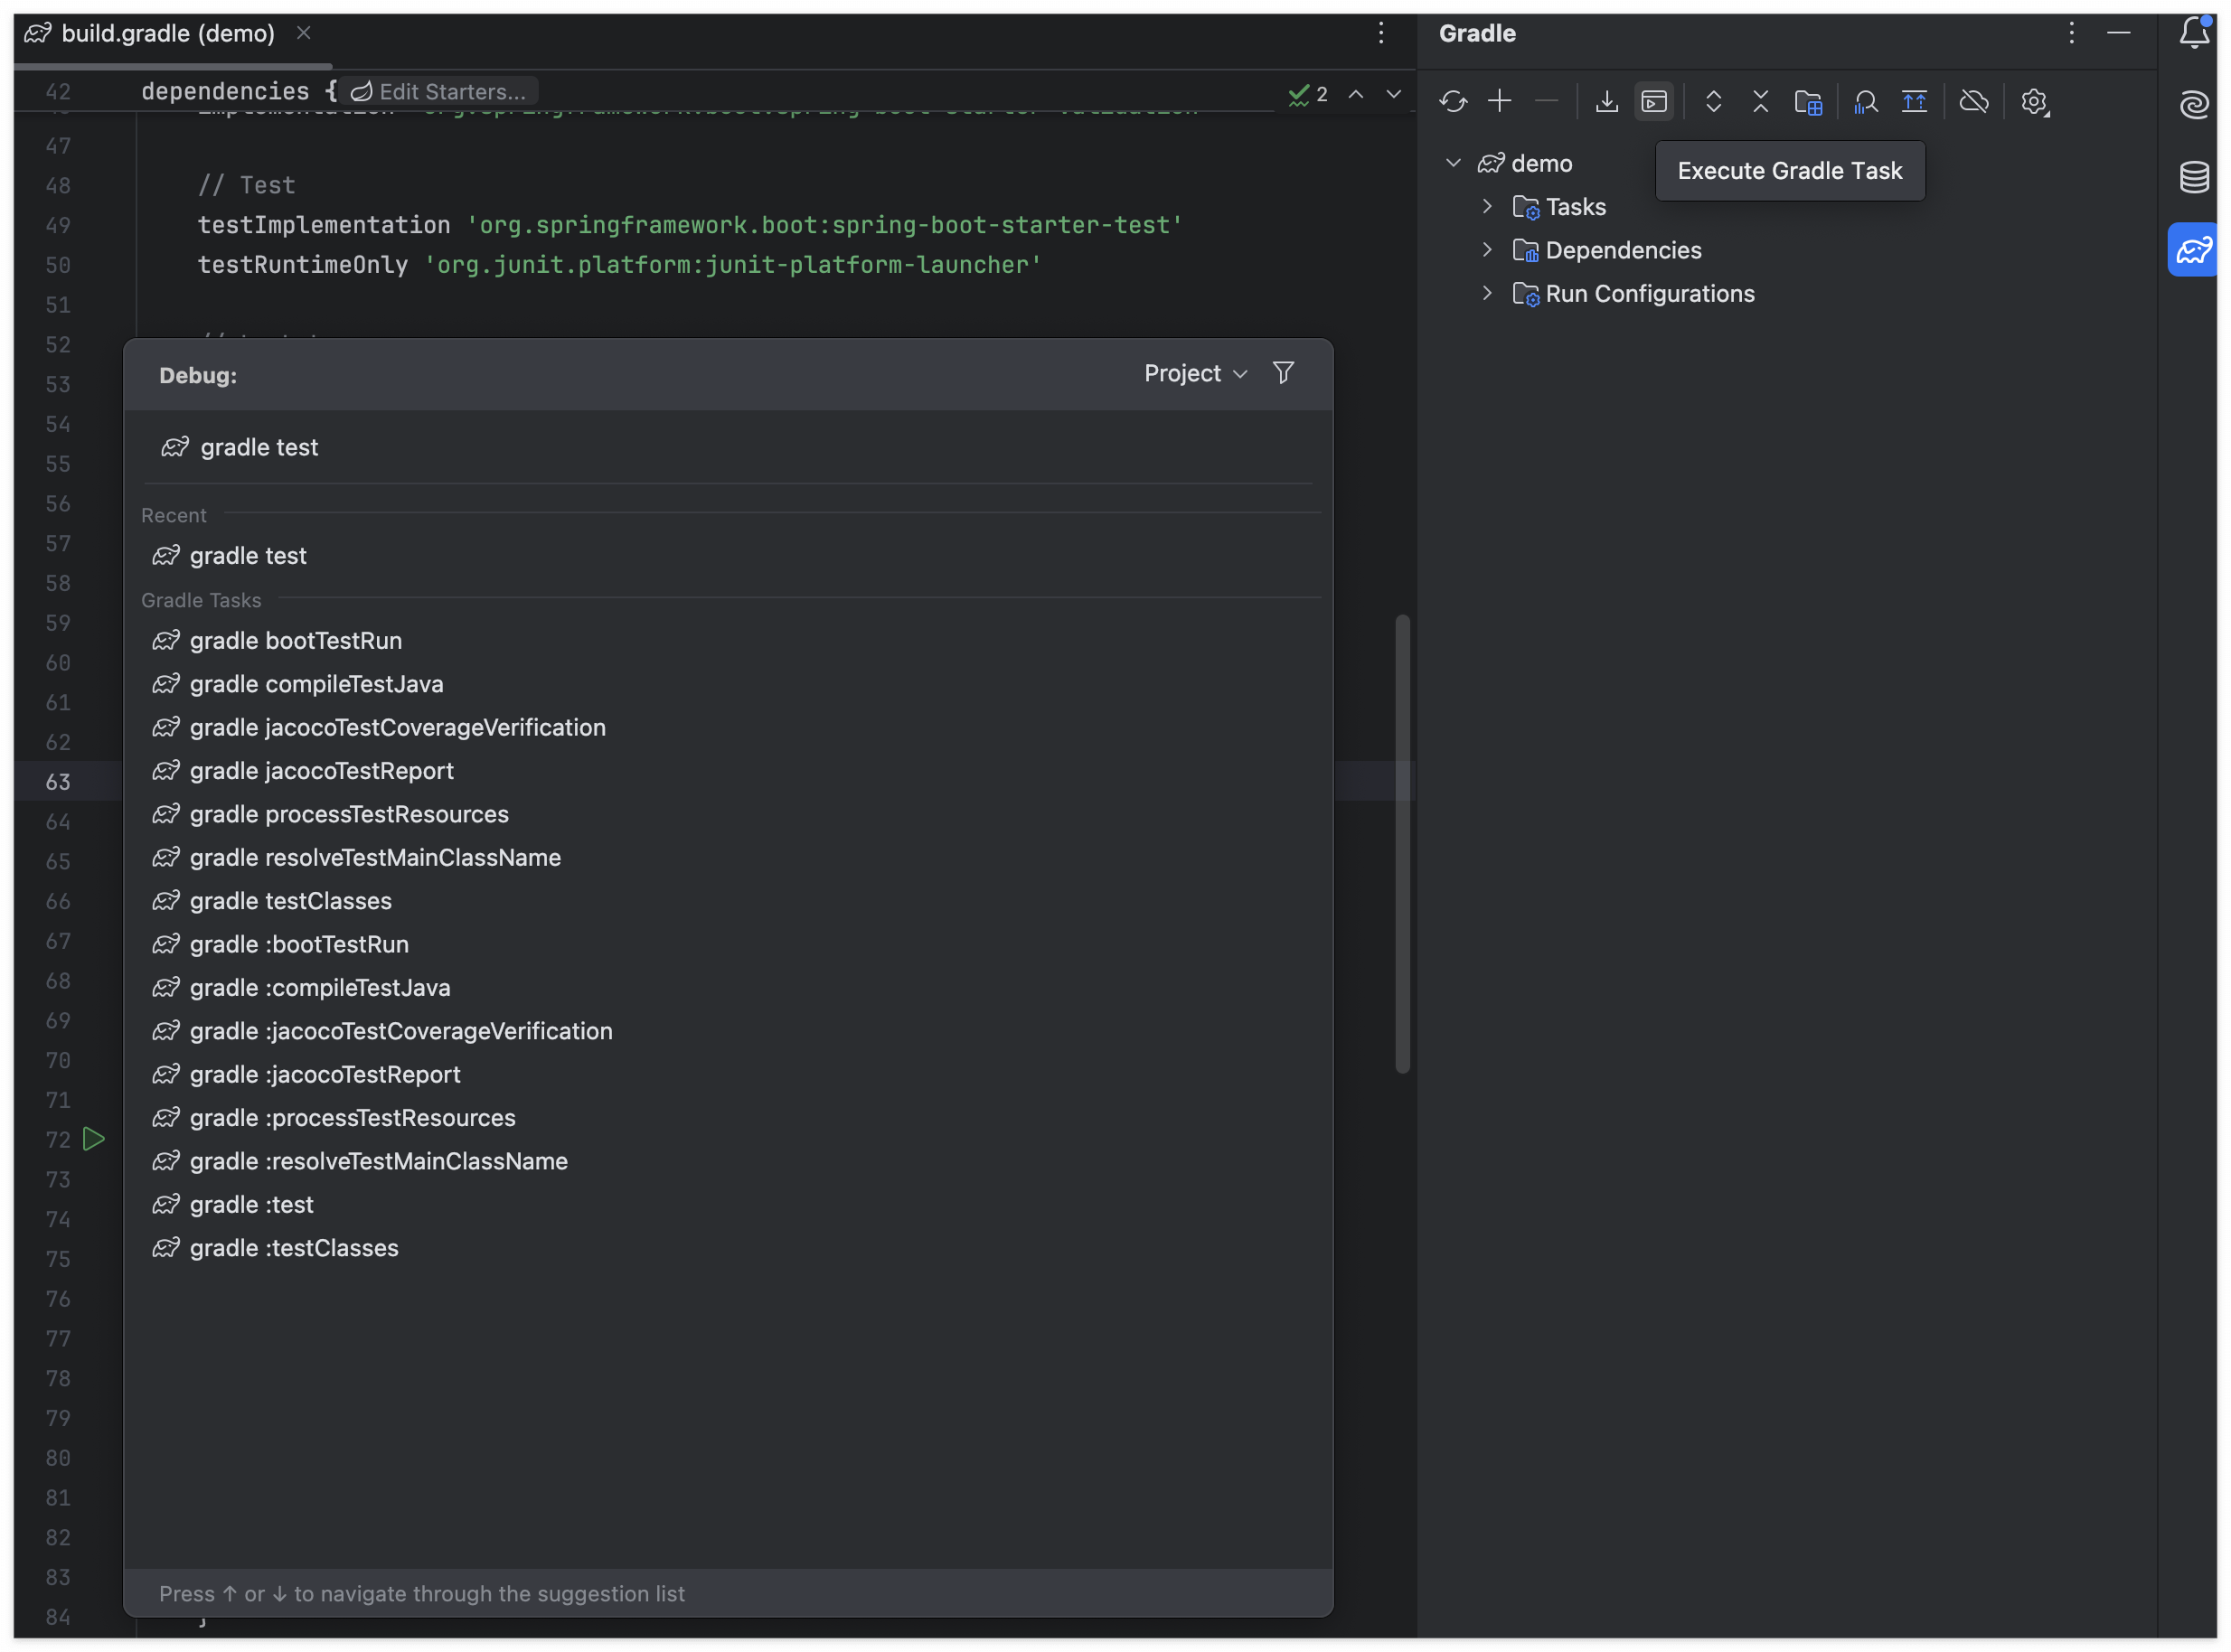The height and width of the screenshot is (1652, 2231).
Task: Collapse the demo project node
Action: [x=1453, y=162]
